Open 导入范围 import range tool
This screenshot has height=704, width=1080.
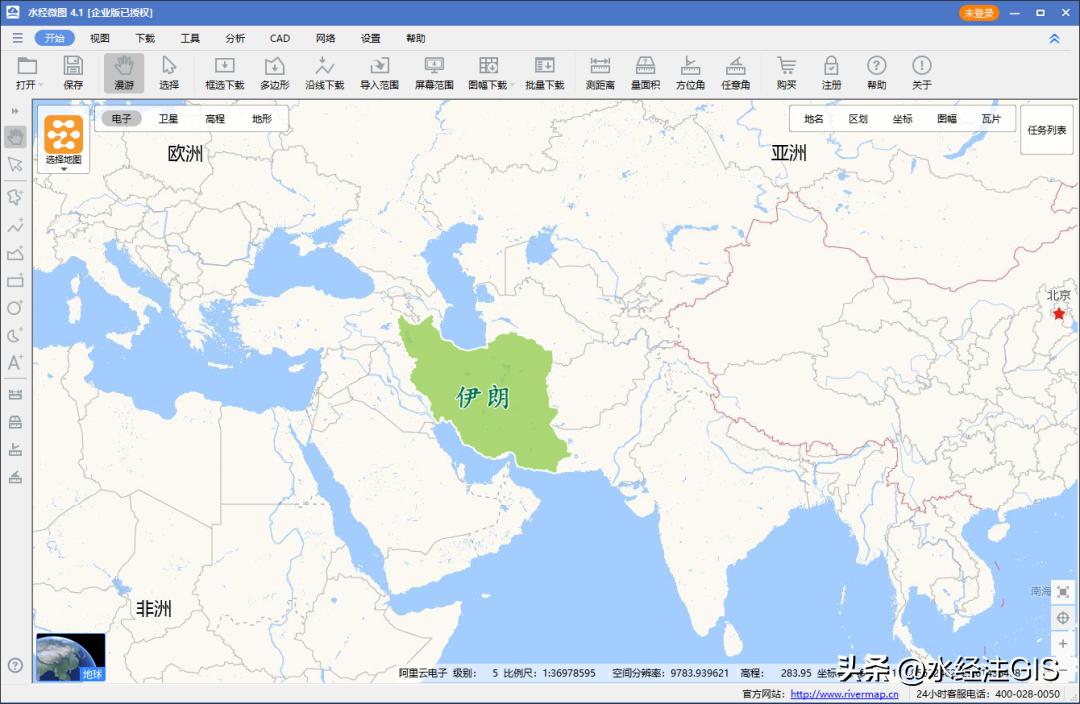pos(379,73)
